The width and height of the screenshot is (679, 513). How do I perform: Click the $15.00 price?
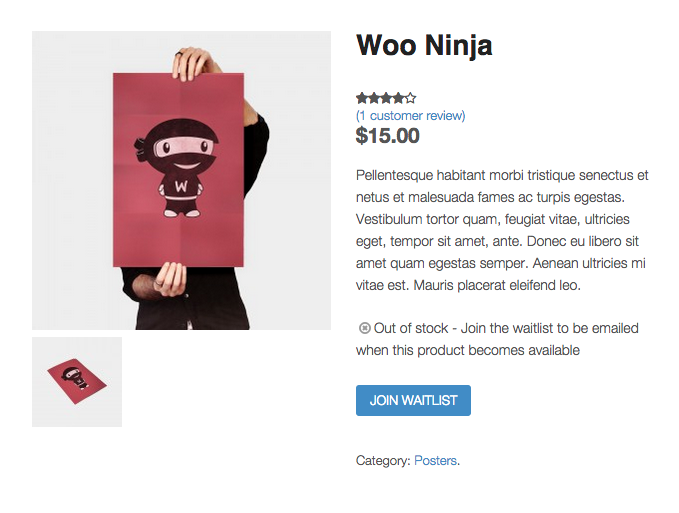[x=388, y=136]
